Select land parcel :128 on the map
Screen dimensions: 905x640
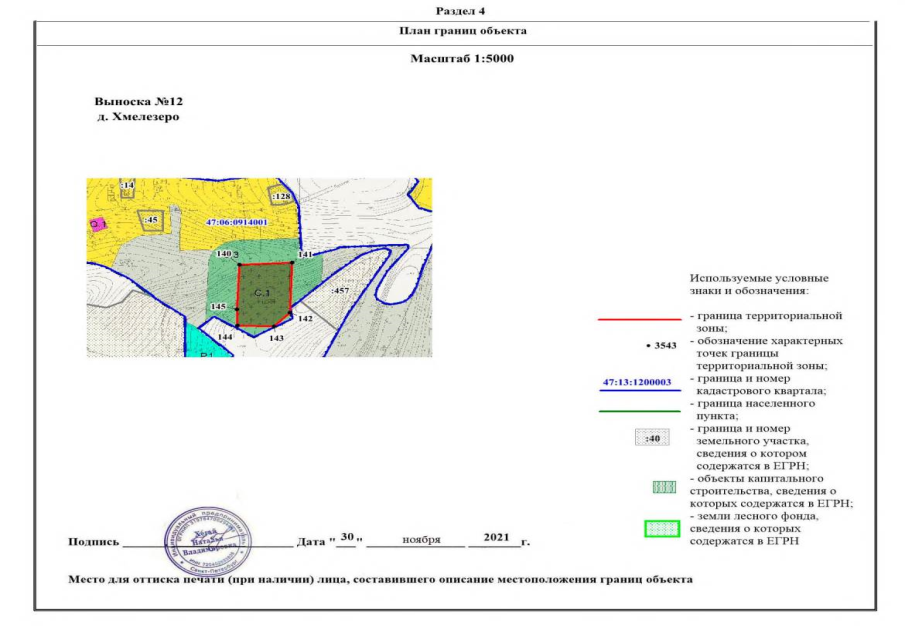point(281,196)
